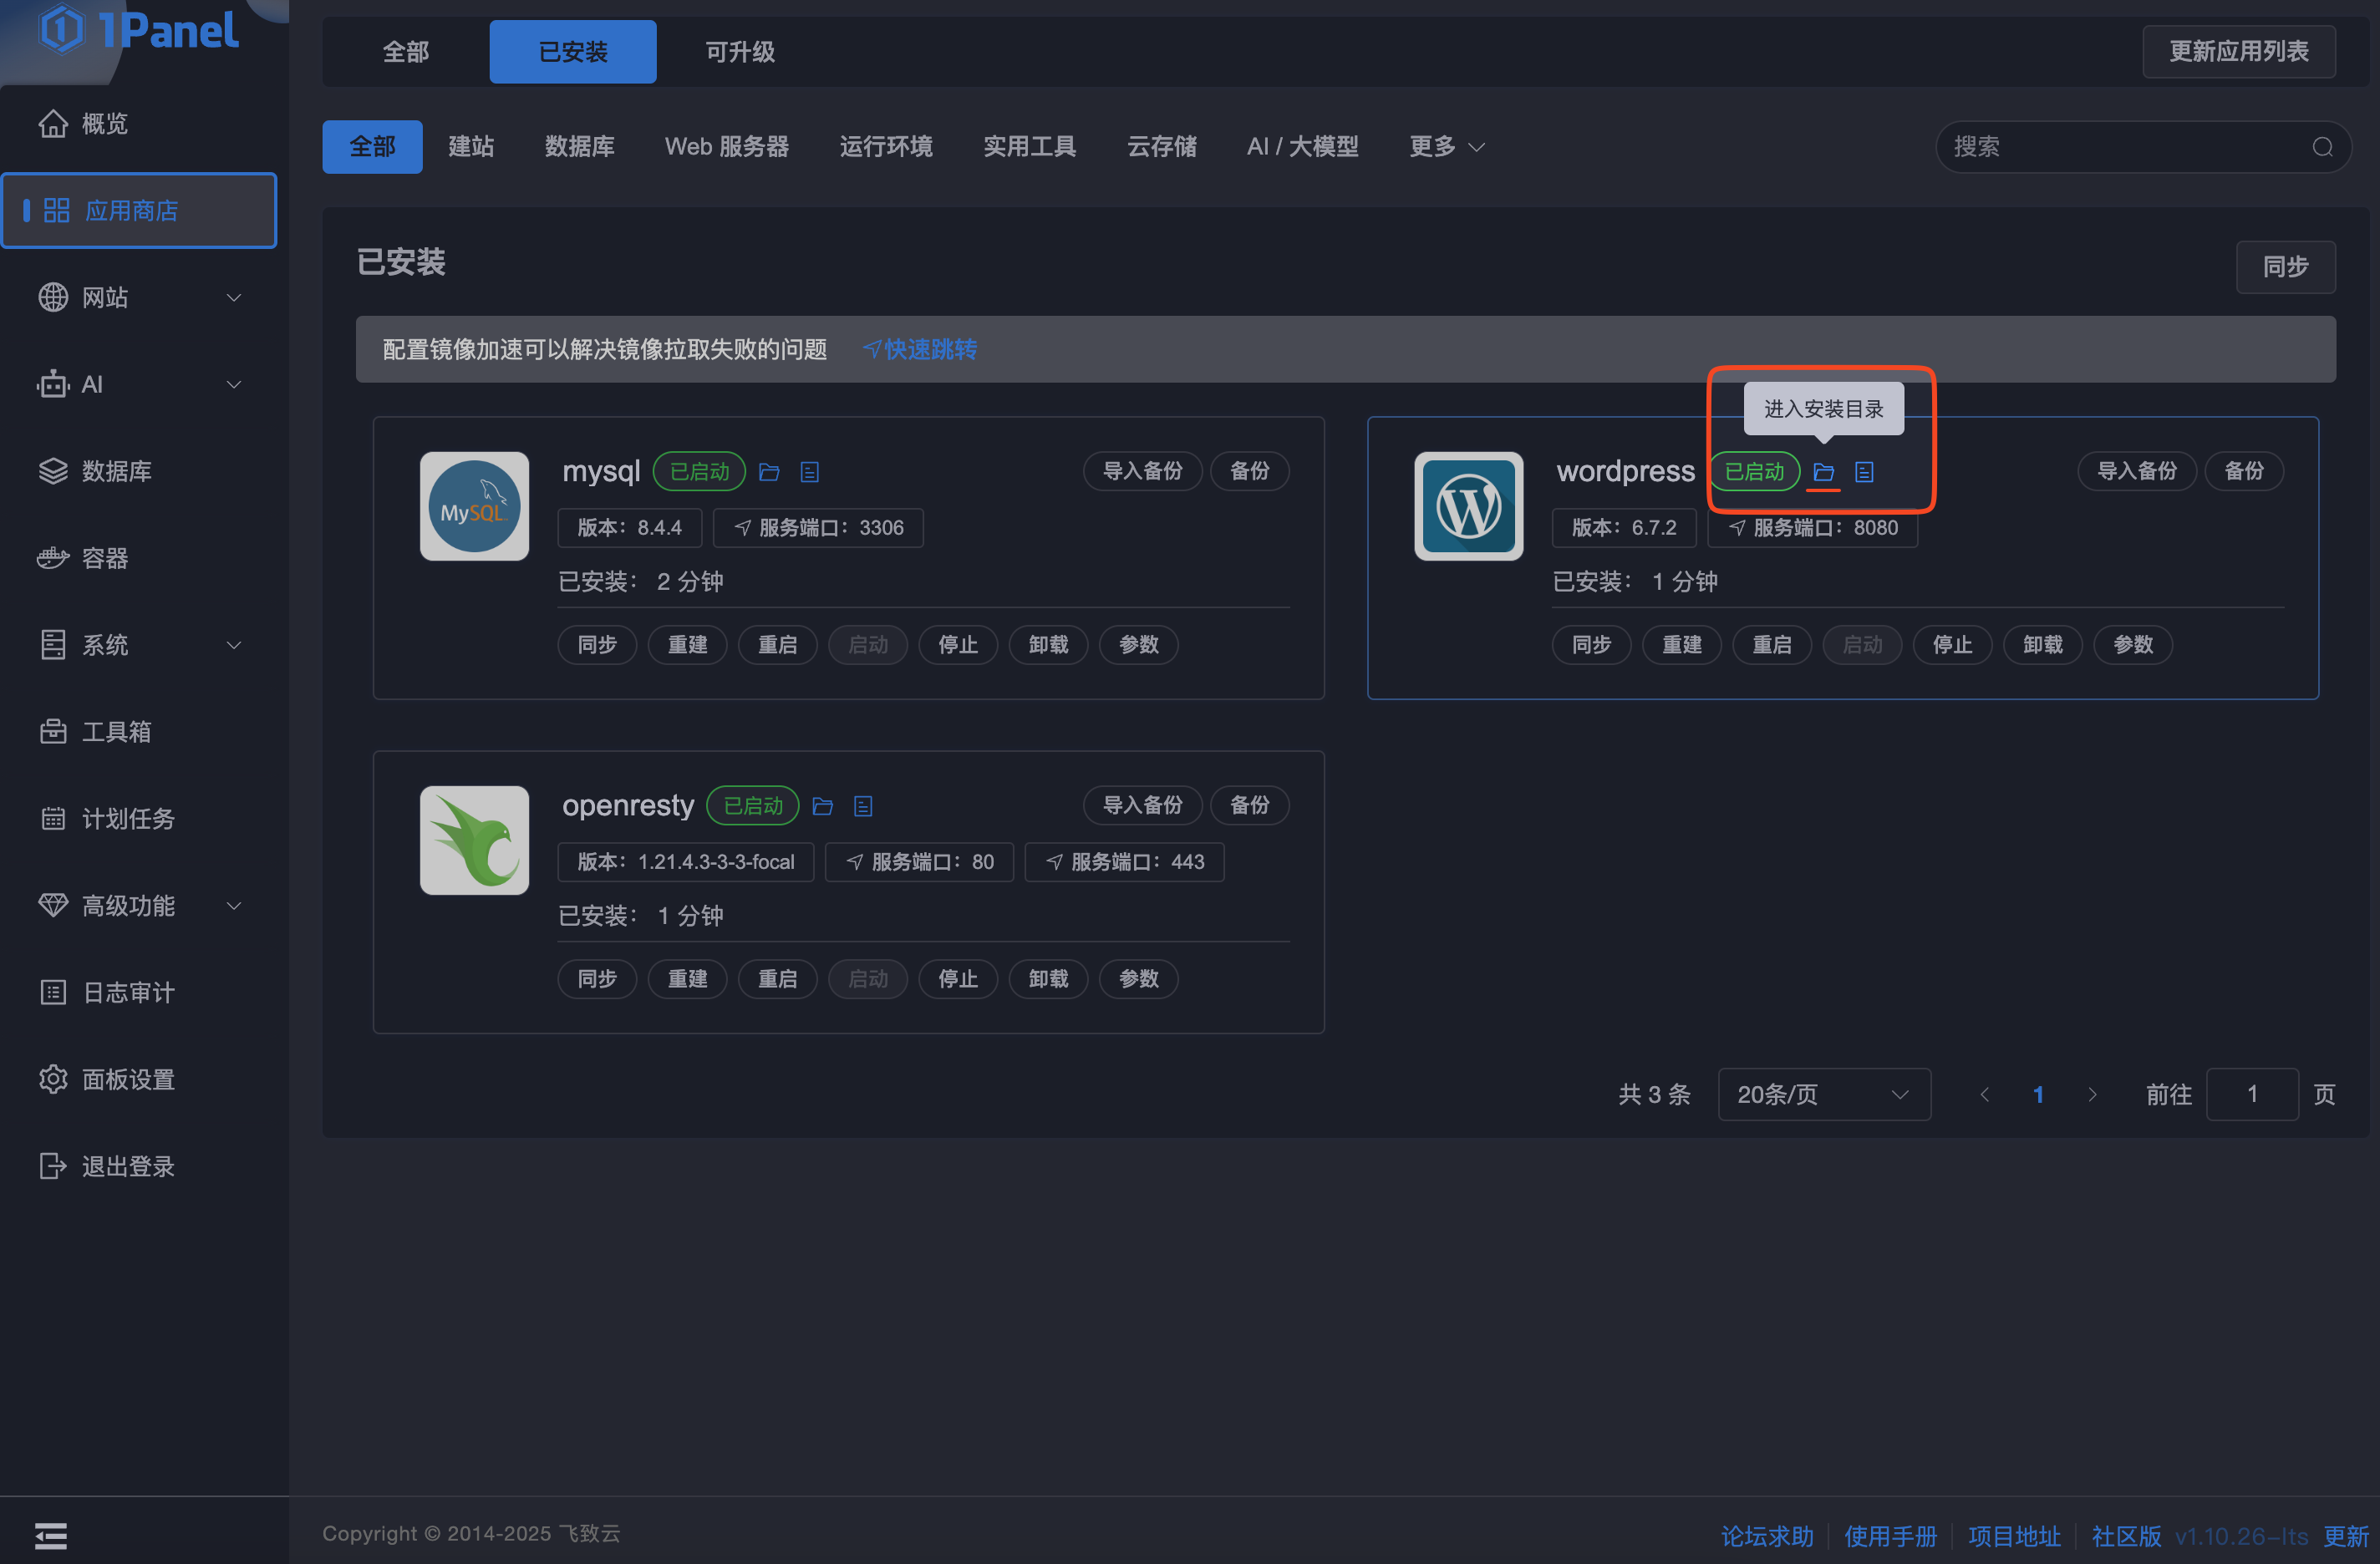The image size is (2380, 1564).
Task: Open mysql install directory folder icon
Action: [769, 472]
